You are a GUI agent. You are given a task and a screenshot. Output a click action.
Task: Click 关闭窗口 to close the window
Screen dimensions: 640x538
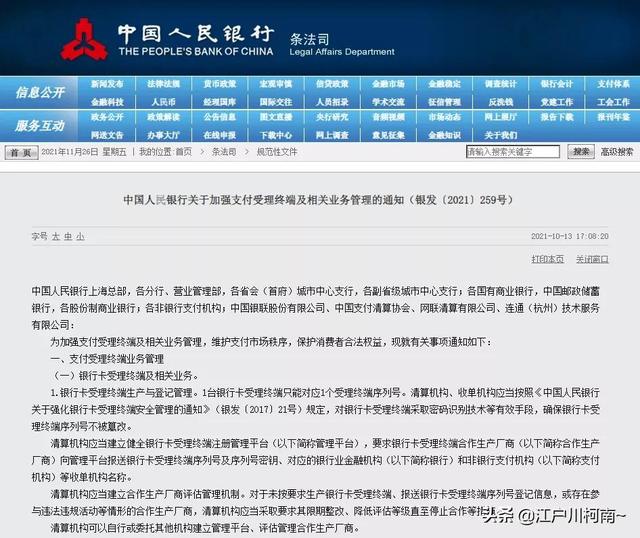click(x=592, y=259)
